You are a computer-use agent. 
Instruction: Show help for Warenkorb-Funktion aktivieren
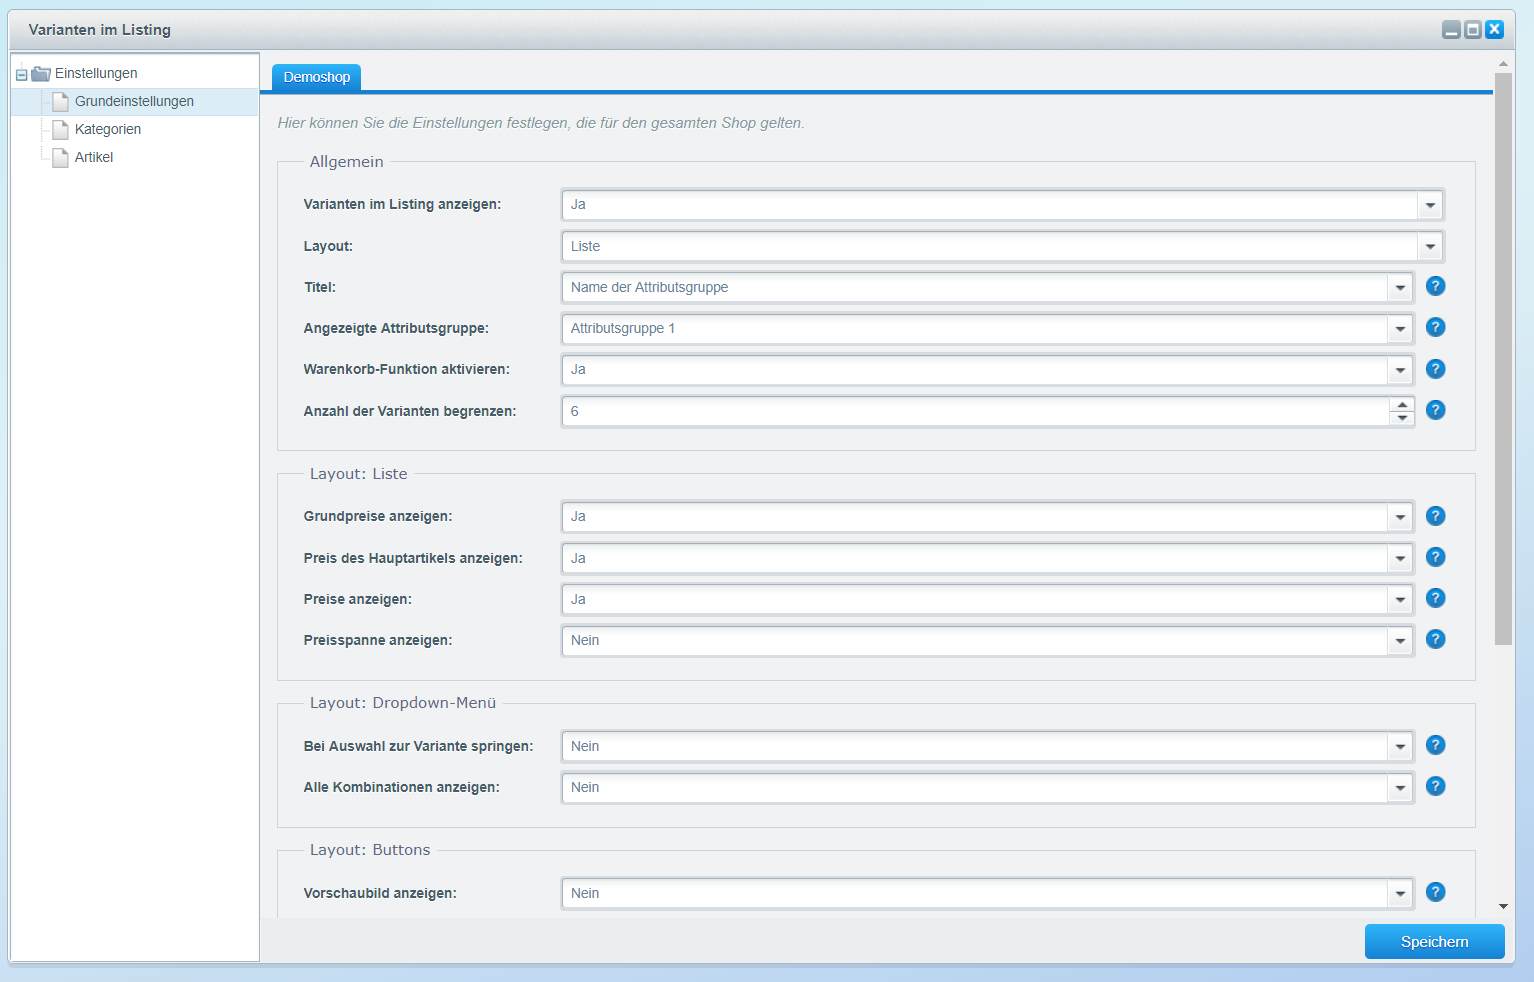1435,369
